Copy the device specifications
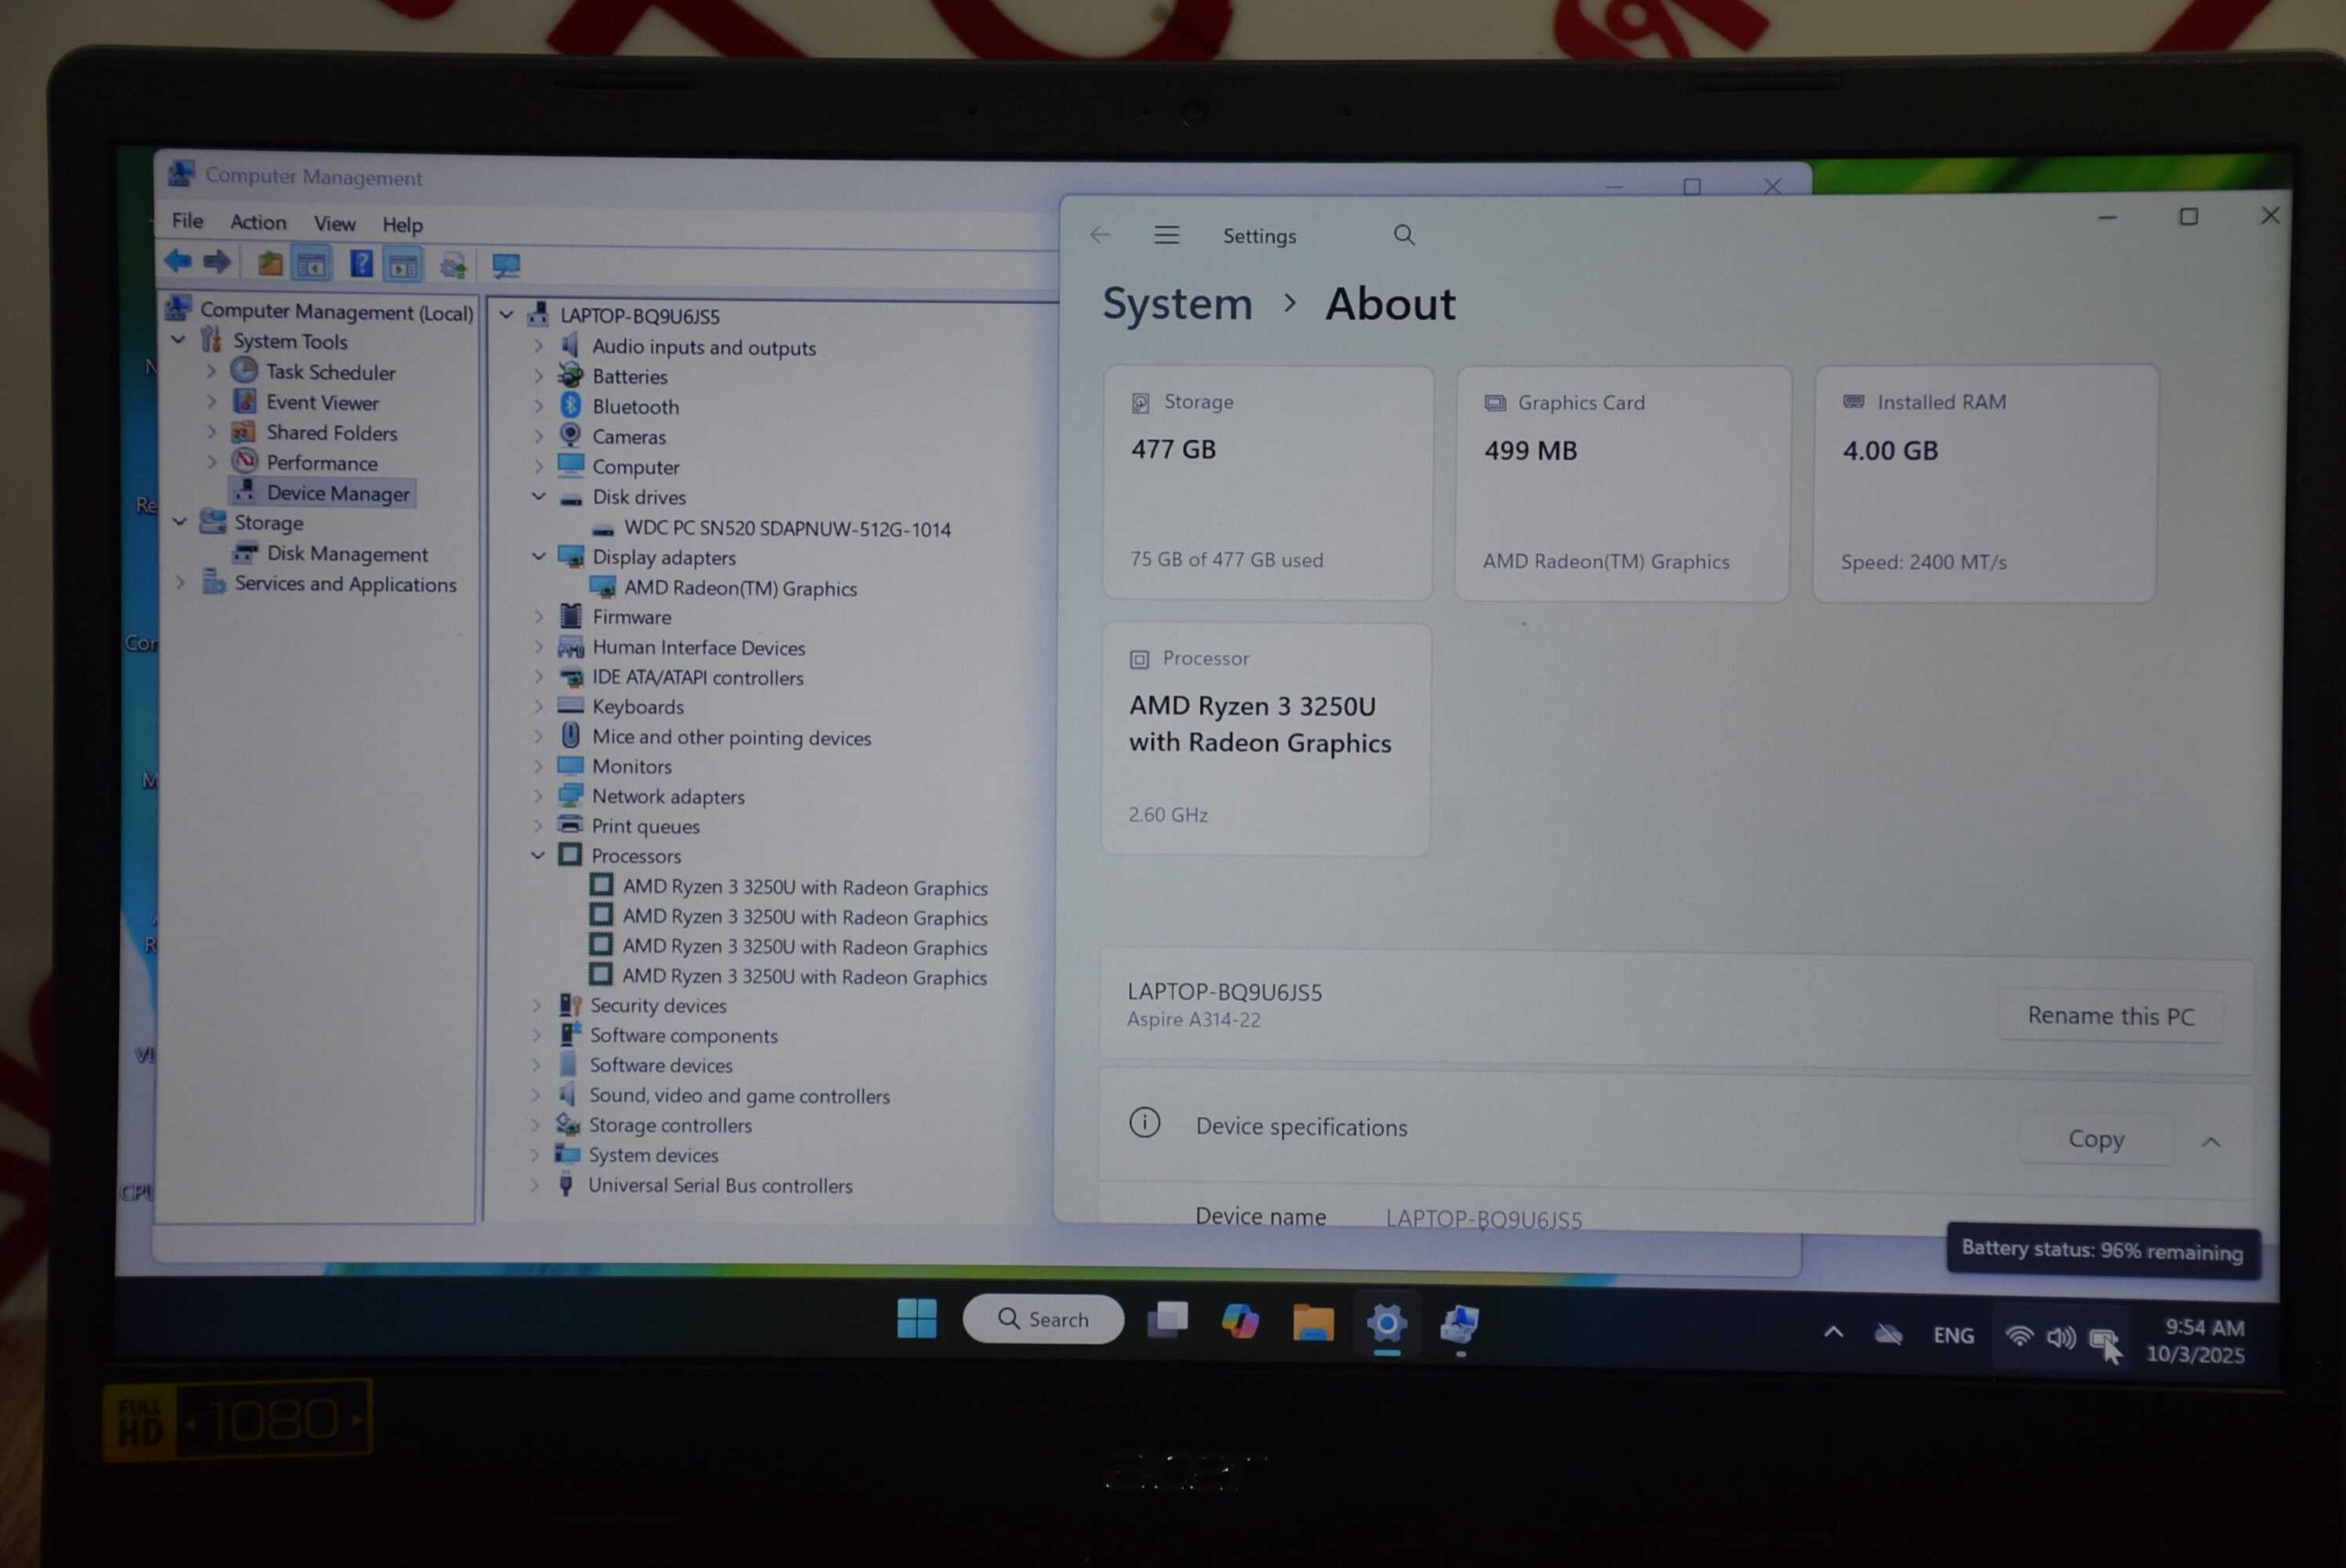The height and width of the screenshot is (1568, 2346). tap(2095, 1139)
